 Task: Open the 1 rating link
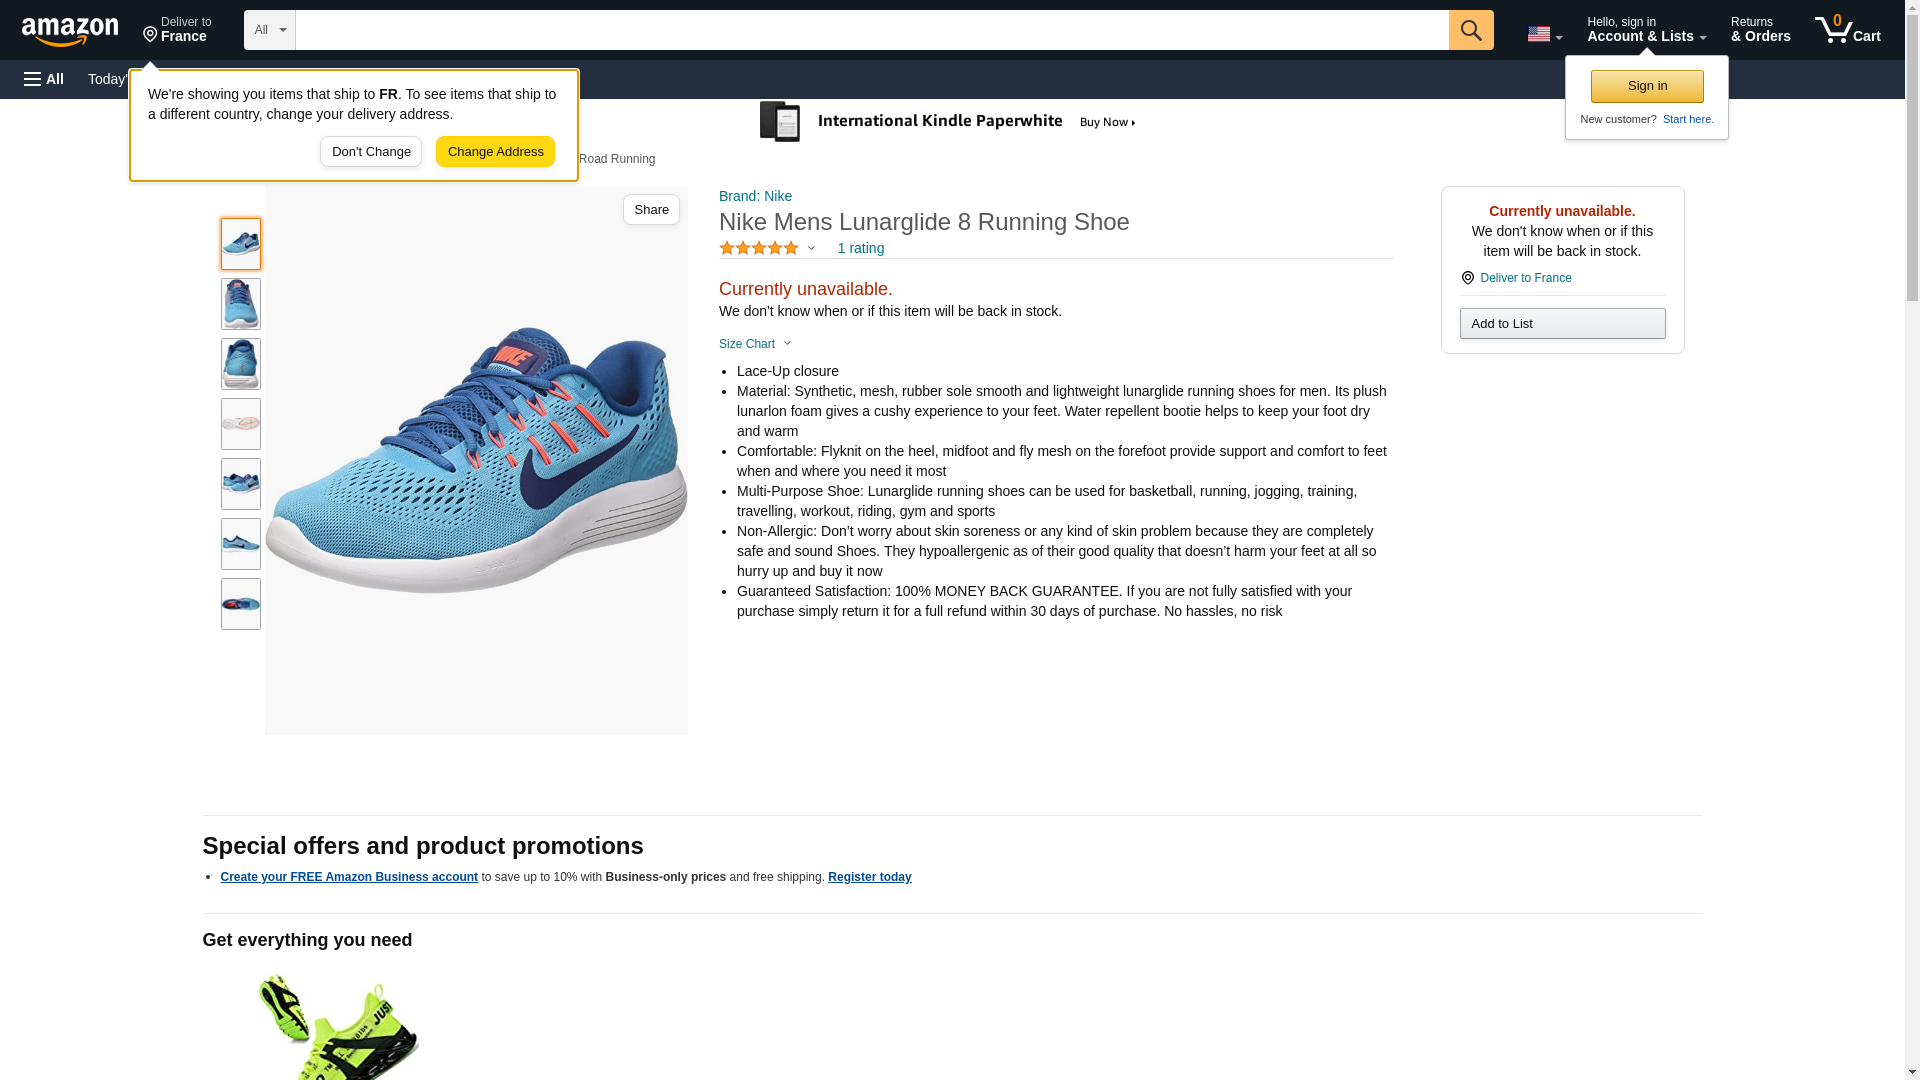[860, 248]
